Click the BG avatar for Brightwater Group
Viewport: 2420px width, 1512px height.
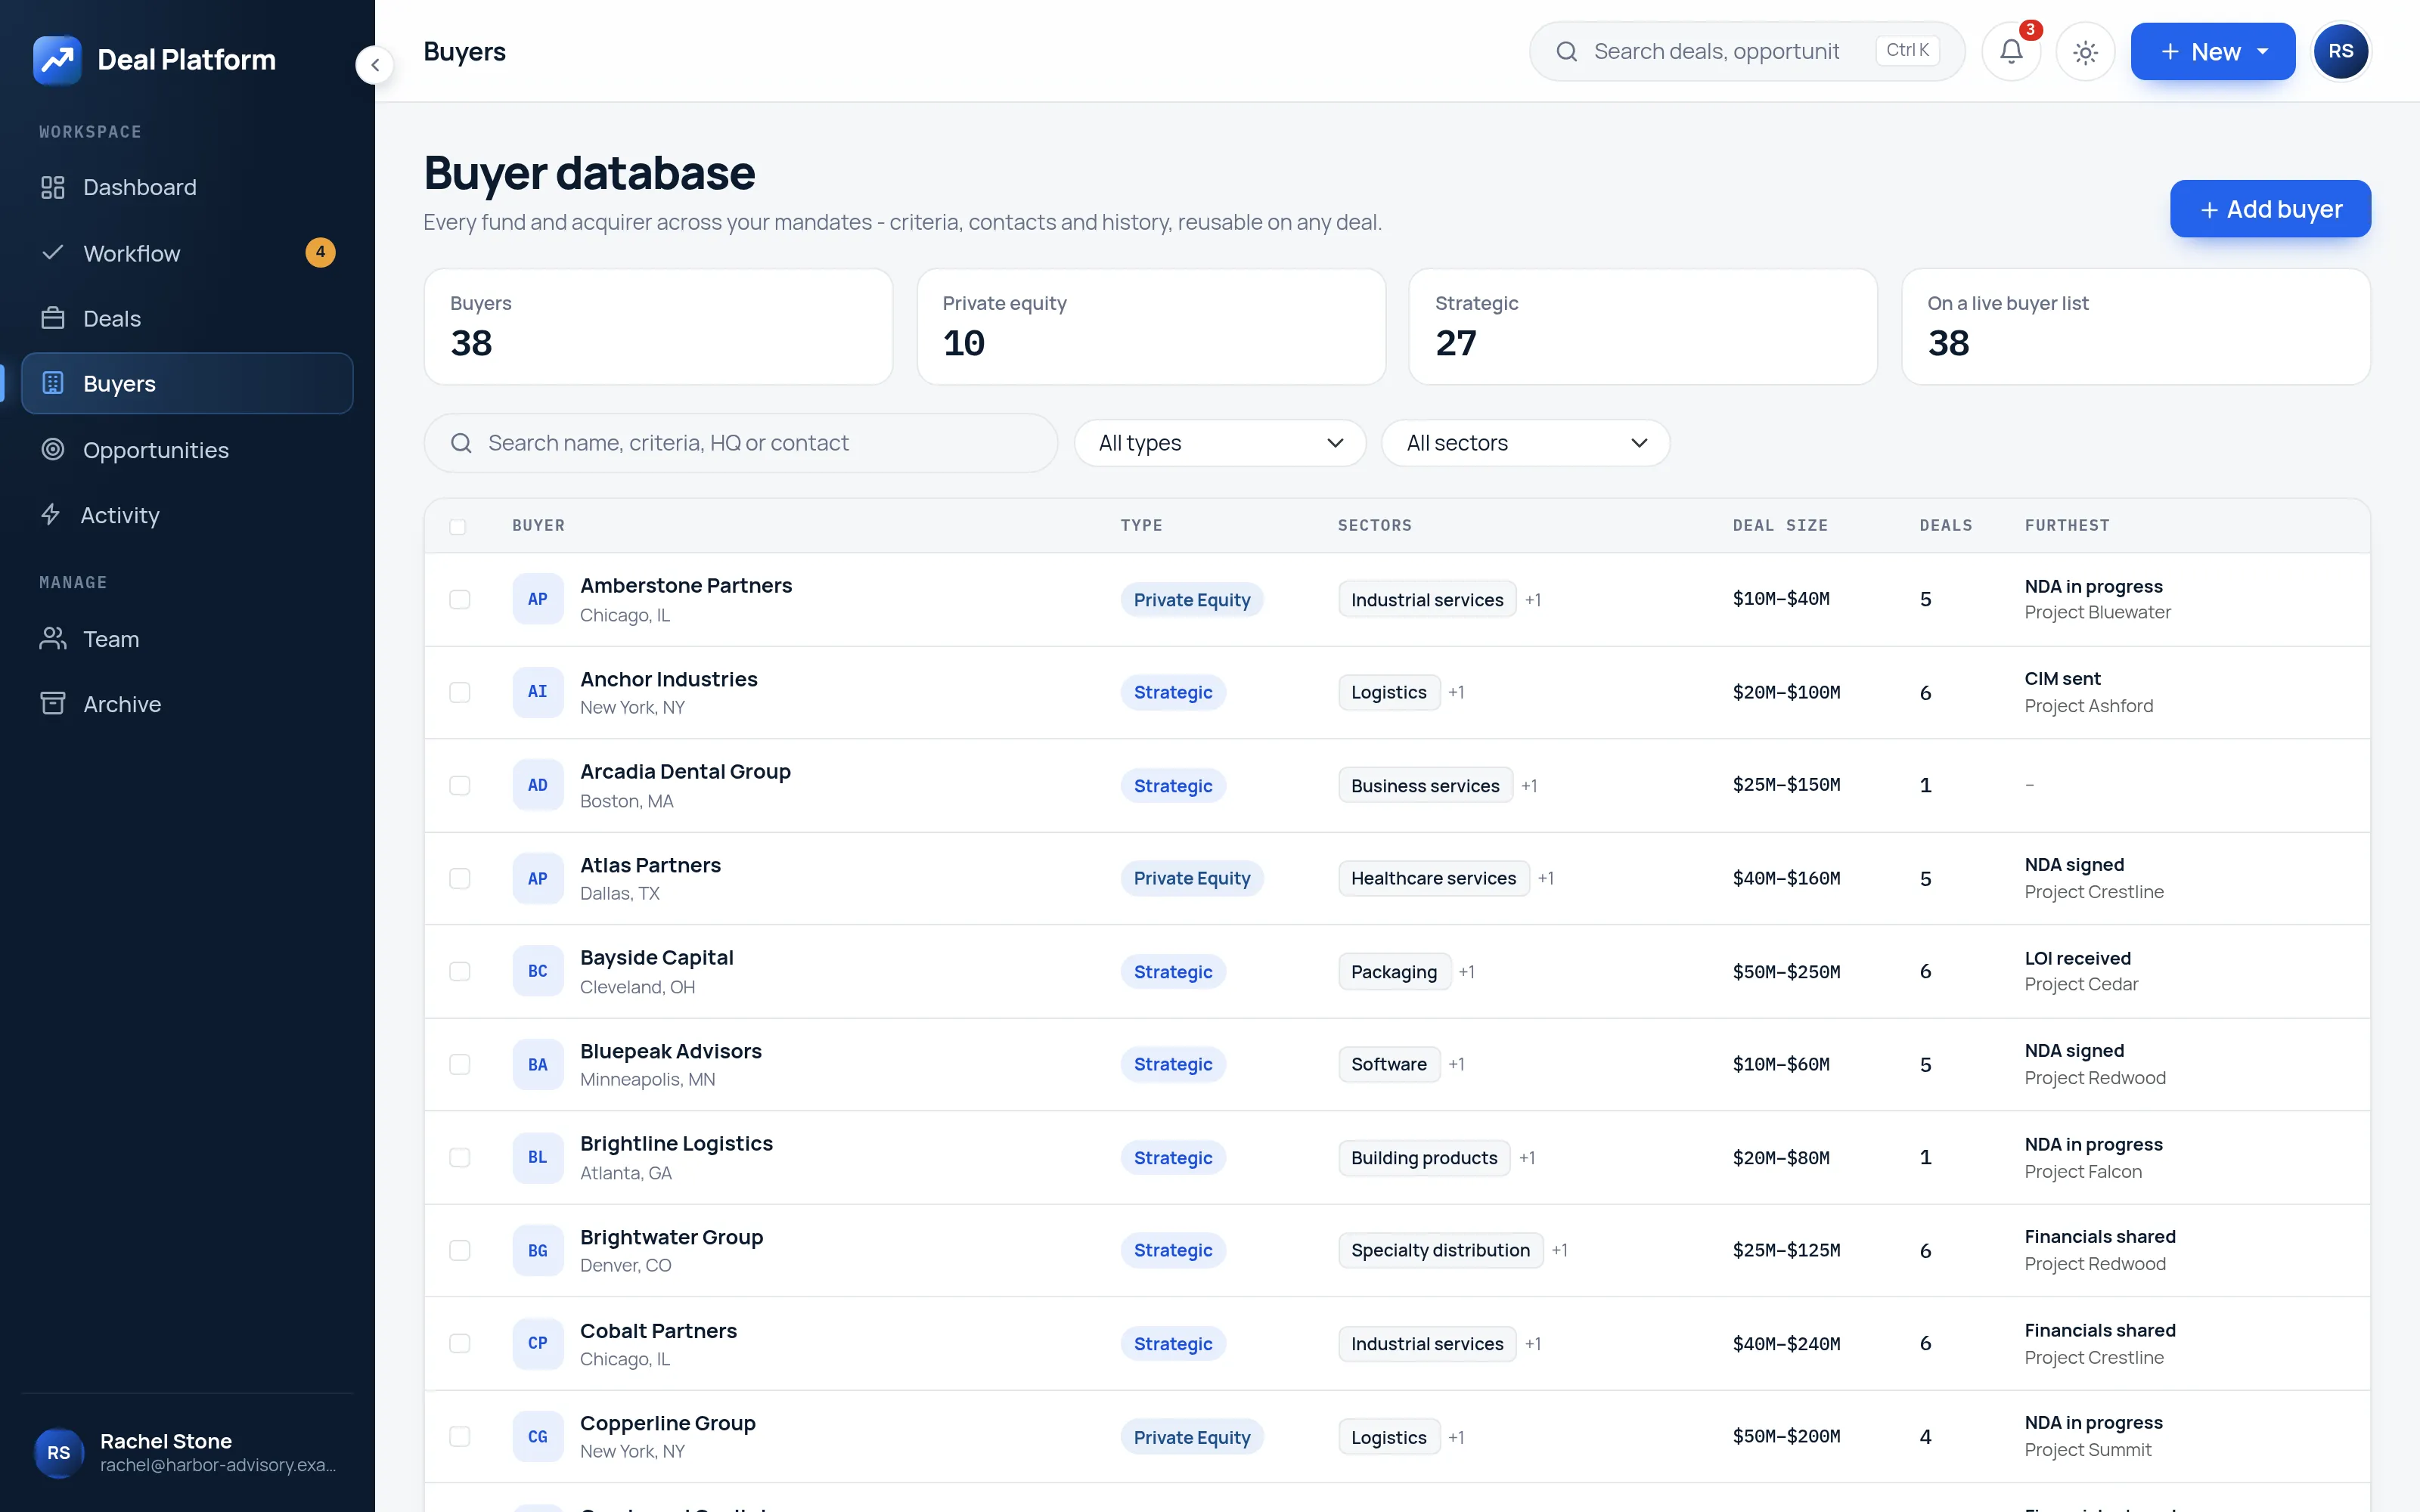point(538,1250)
